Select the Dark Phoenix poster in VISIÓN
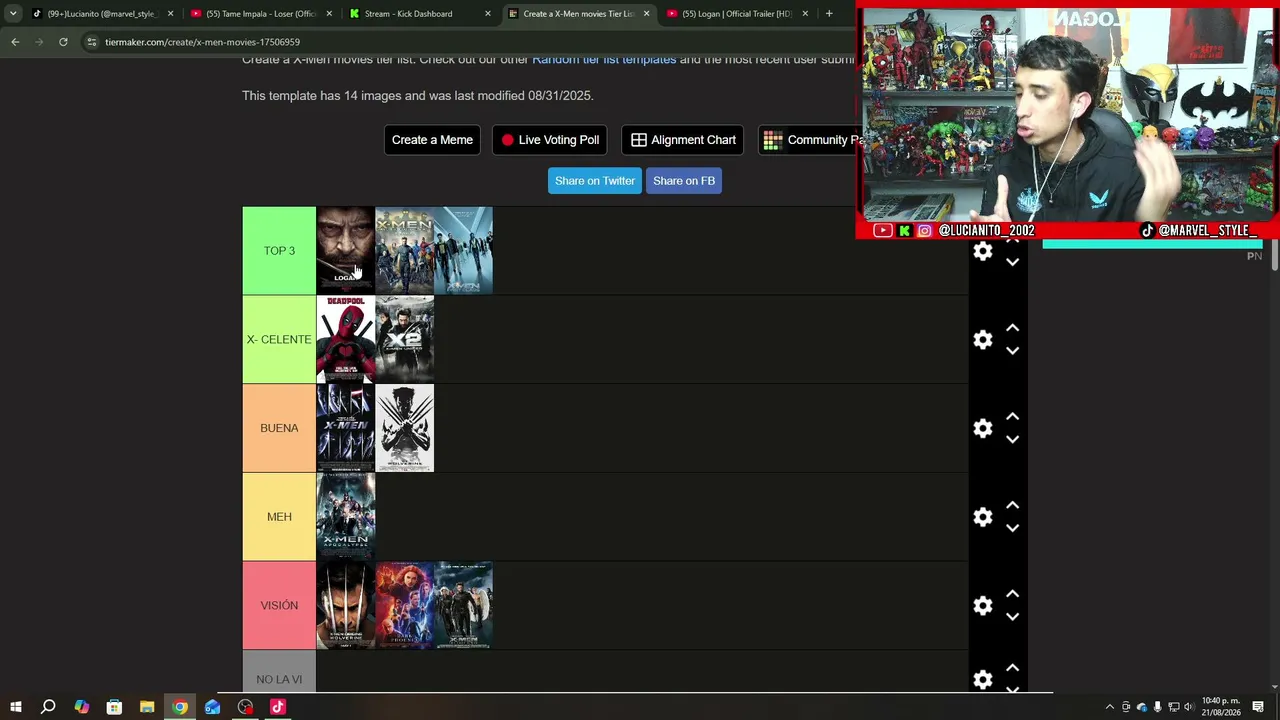 click(405, 606)
